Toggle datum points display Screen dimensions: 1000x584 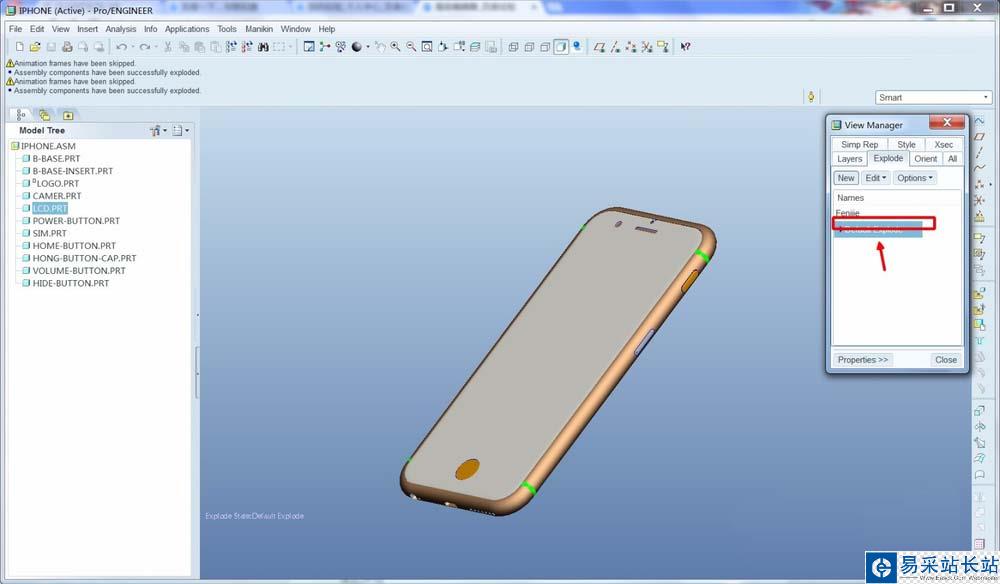pyautogui.click(x=631, y=47)
